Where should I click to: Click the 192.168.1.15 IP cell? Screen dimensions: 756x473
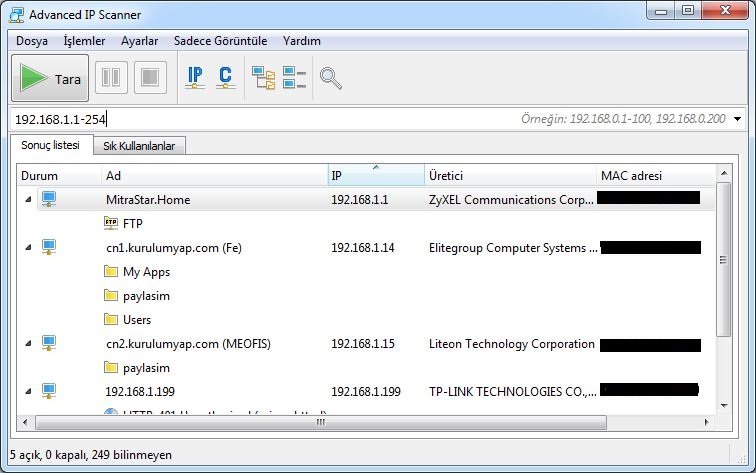363,344
